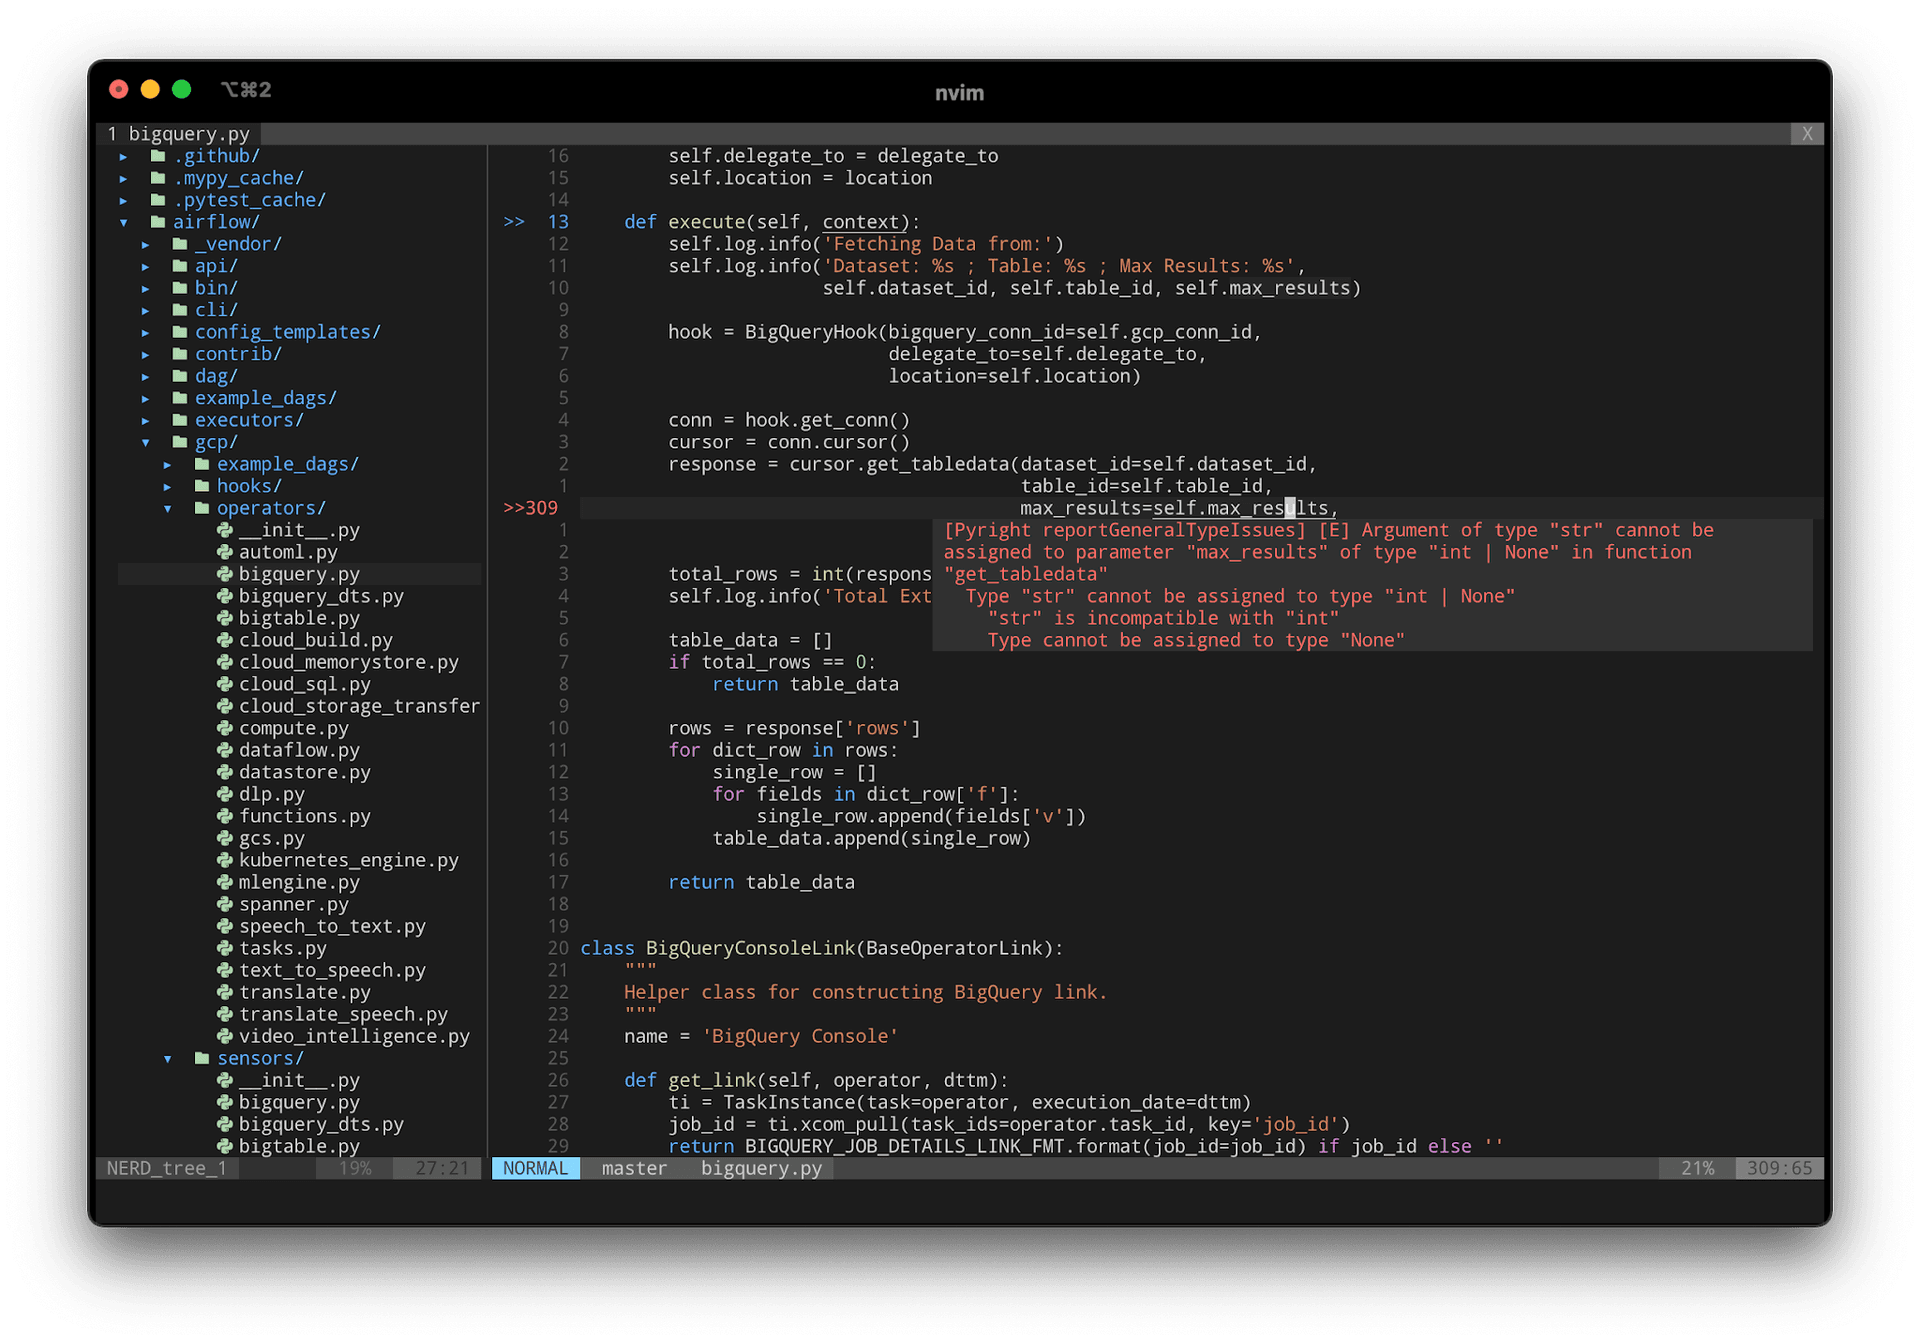Expand the api directory in the tree

tap(147, 265)
